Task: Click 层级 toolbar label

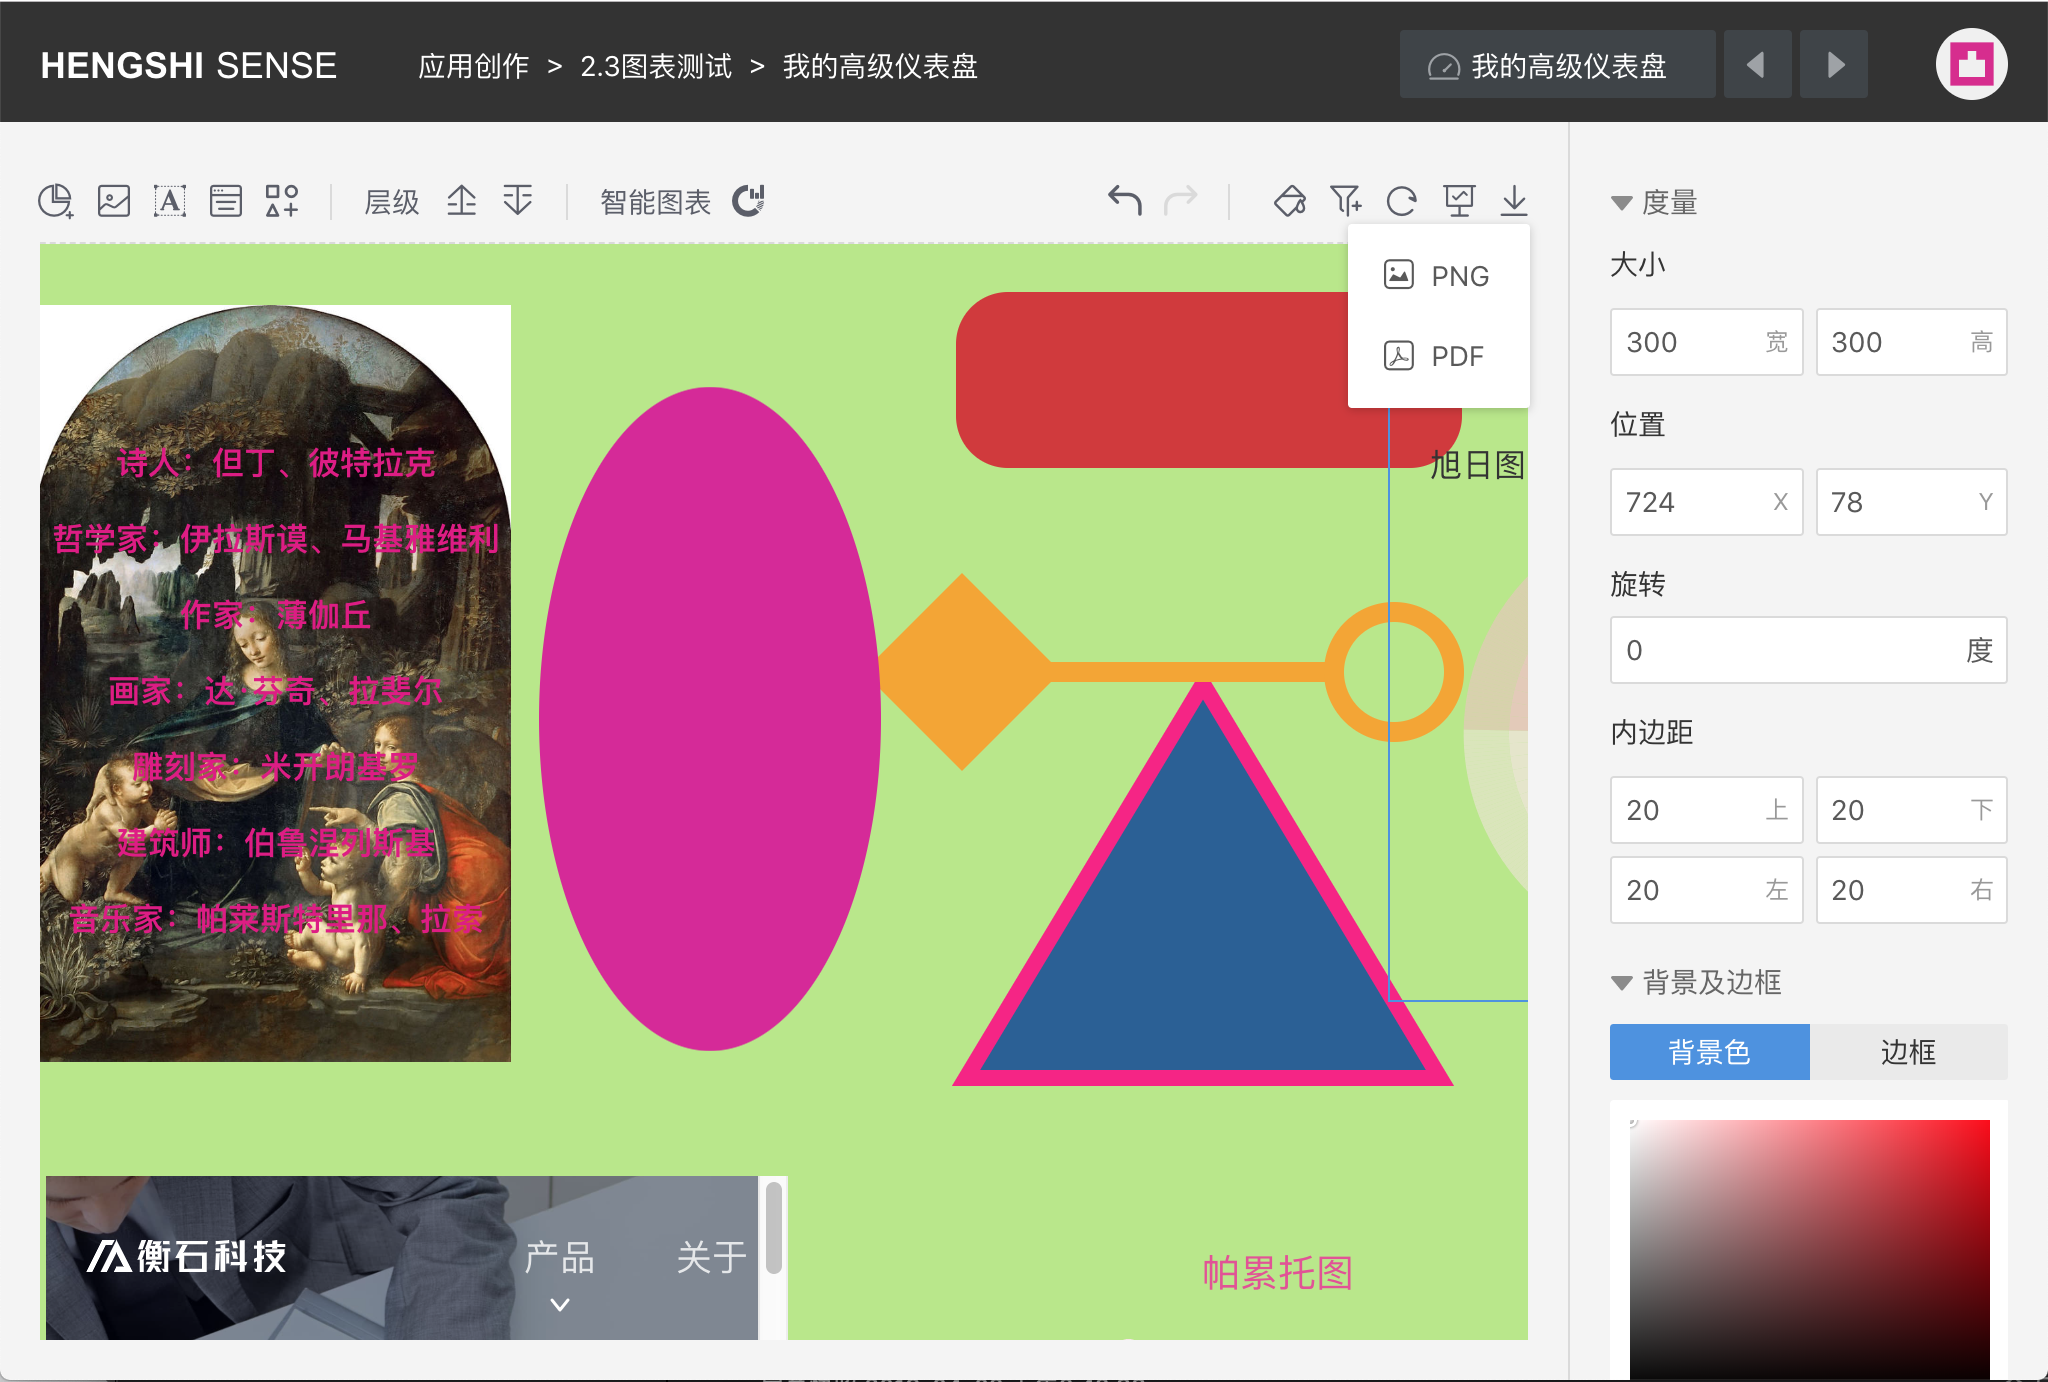Action: pos(391,202)
